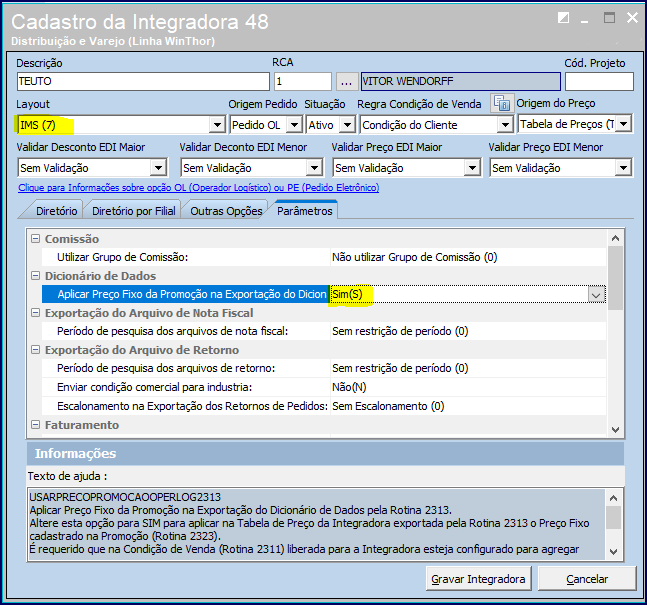Open the Origem do Preço dropdown
Screen dimensions: 647x605
pos(623,124)
